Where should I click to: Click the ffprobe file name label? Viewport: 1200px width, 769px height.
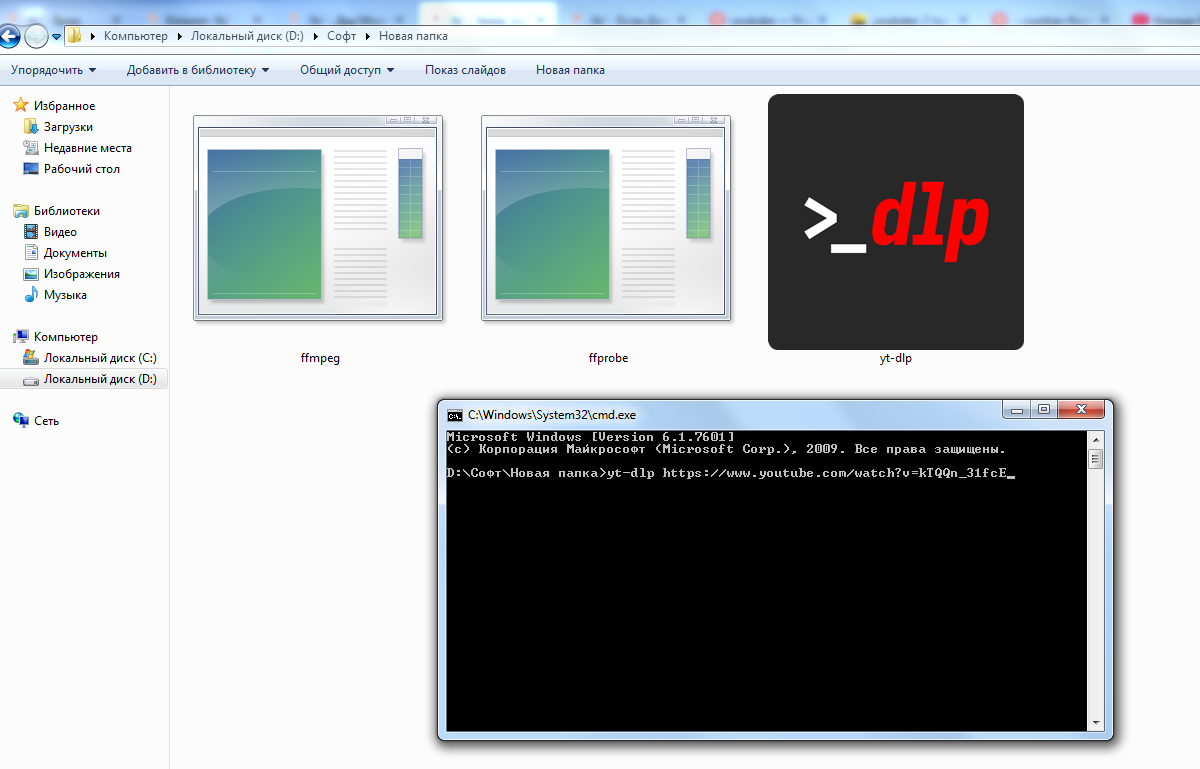point(608,358)
